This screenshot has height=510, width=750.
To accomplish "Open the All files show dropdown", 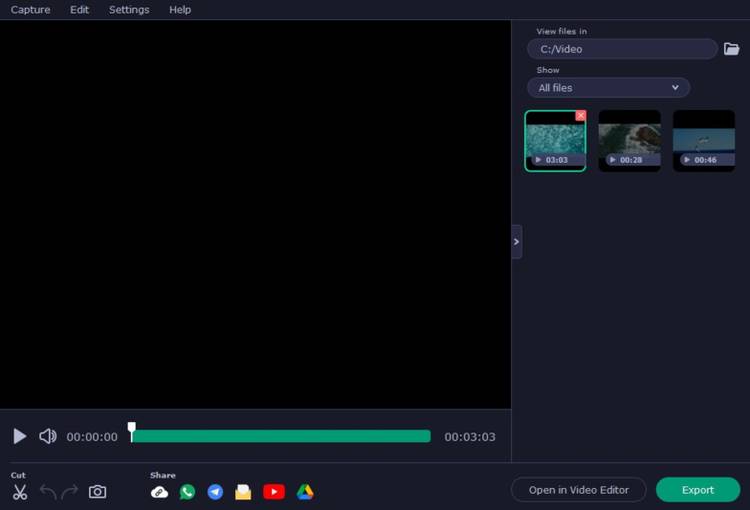I will click(608, 88).
